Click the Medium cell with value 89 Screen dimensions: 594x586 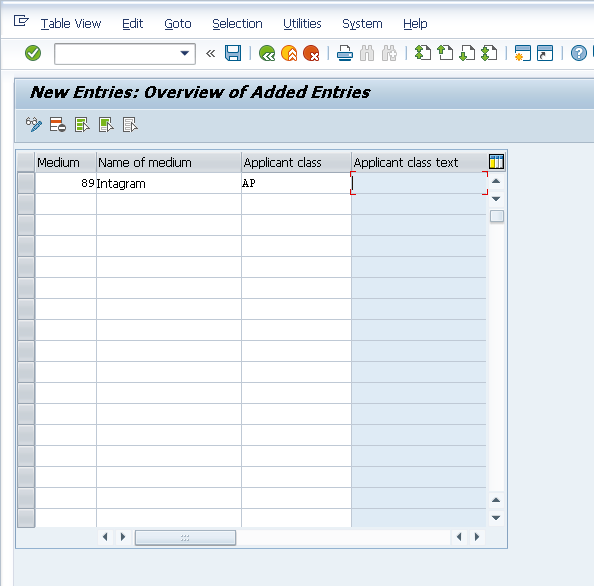pos(66,183)
